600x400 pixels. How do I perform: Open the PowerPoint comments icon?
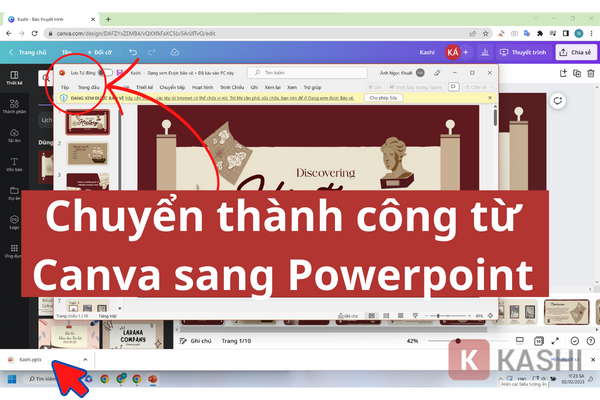453,87
